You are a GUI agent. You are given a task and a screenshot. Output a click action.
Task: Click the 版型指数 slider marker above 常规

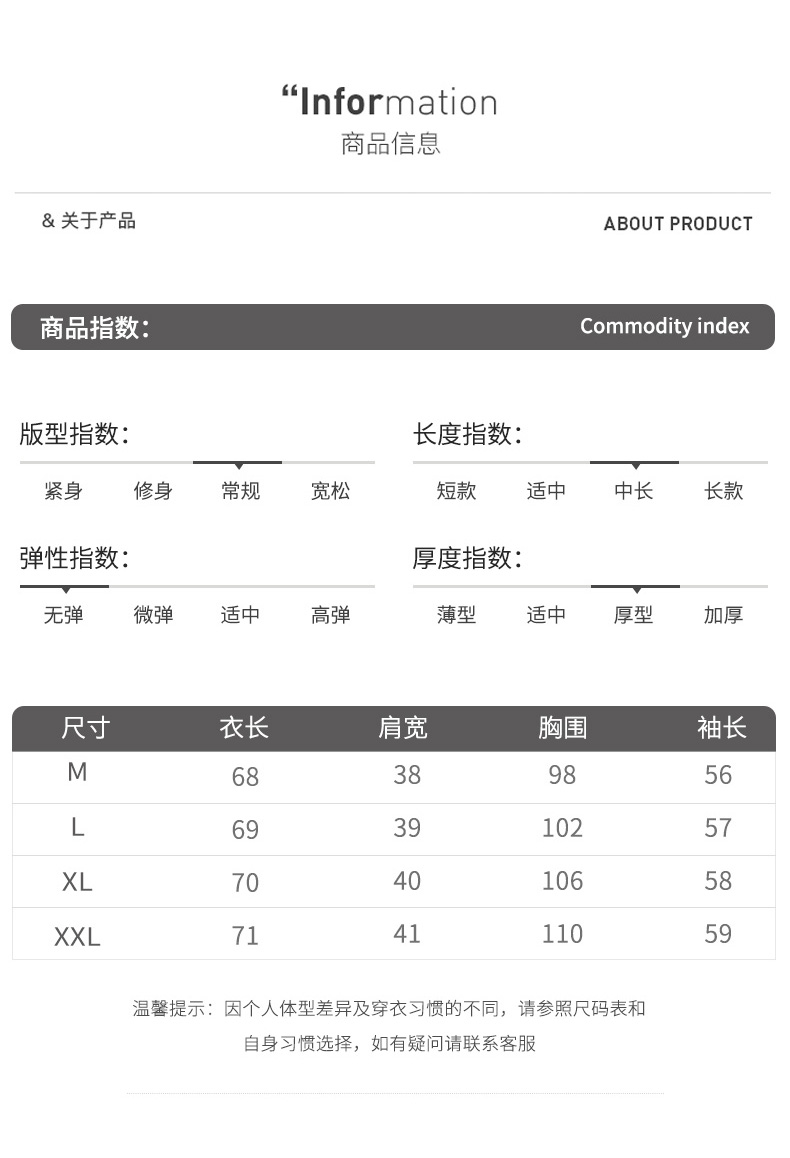238,465
